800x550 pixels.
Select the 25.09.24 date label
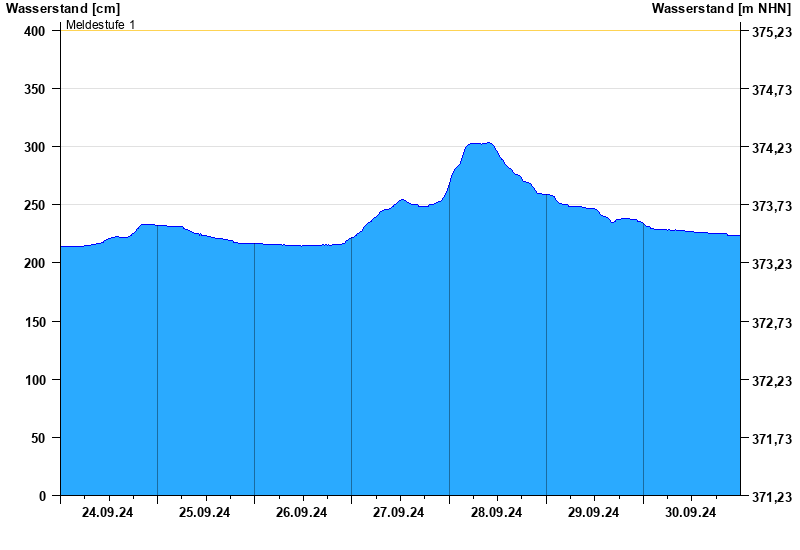click(x=205, y=512)
